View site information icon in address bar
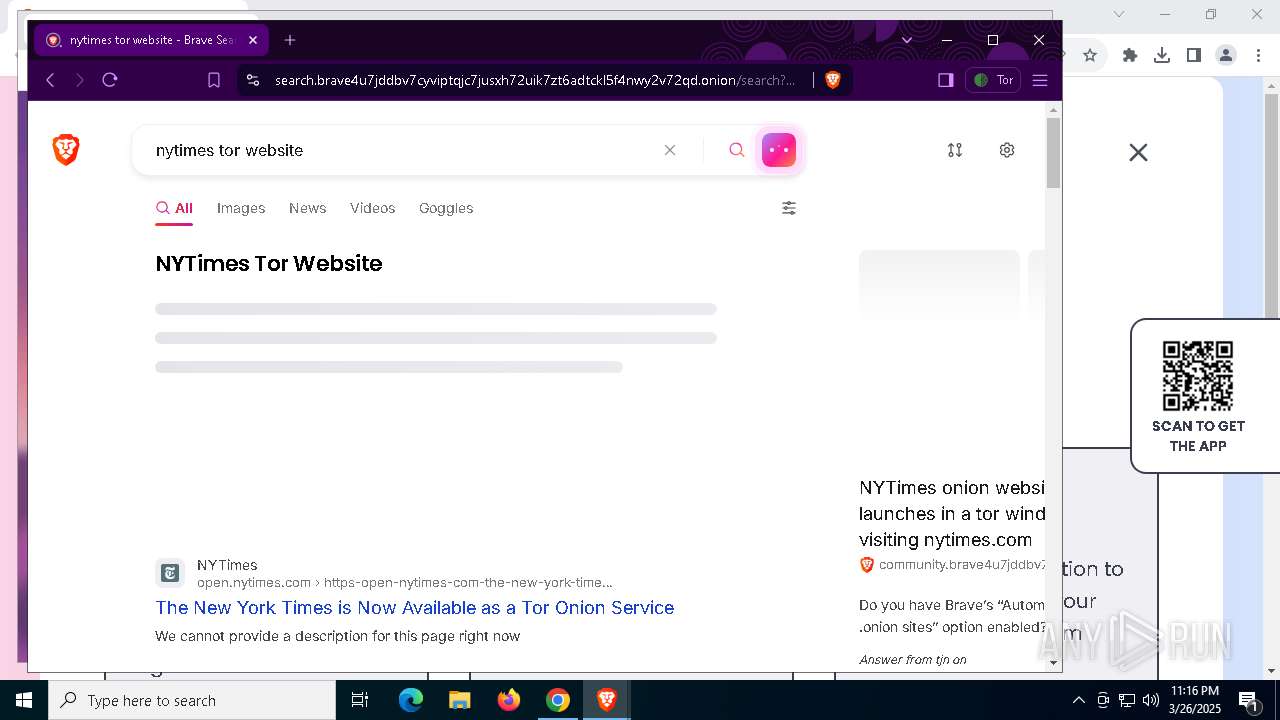The width and height of the screenshot is (1280, 720). point(253,80)
